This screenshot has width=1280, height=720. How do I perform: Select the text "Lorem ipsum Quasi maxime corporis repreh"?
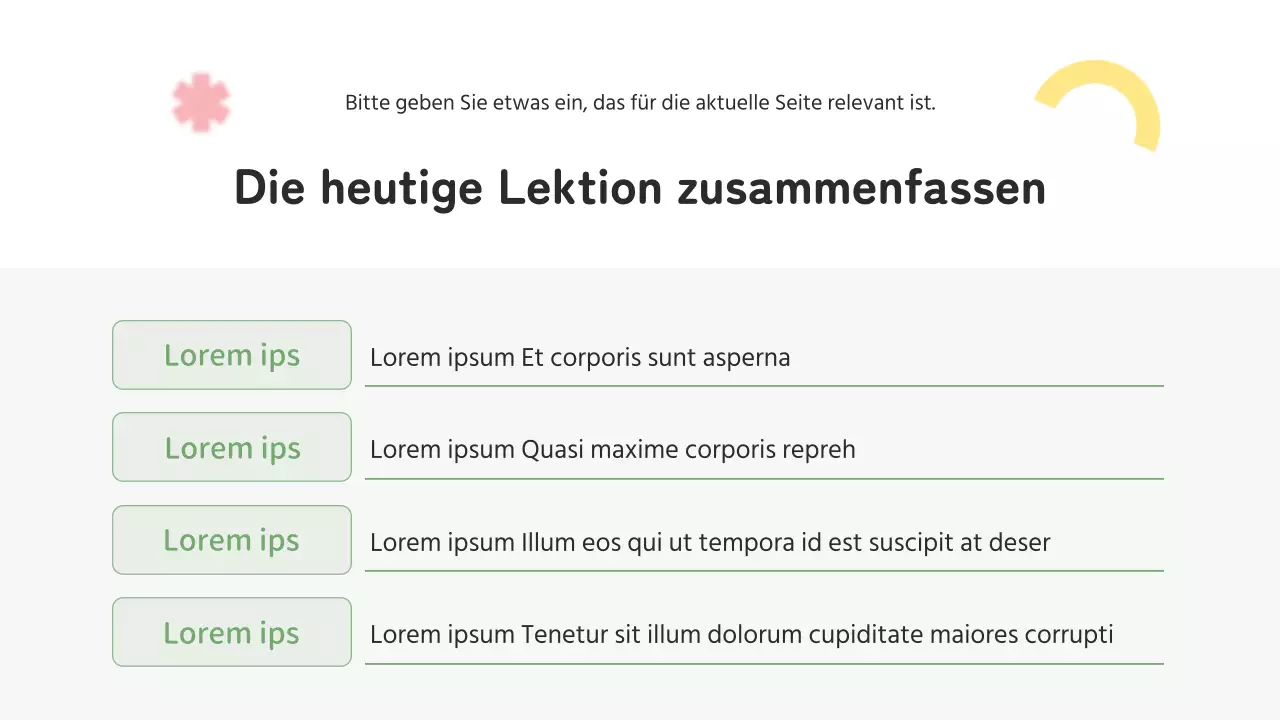612,450
